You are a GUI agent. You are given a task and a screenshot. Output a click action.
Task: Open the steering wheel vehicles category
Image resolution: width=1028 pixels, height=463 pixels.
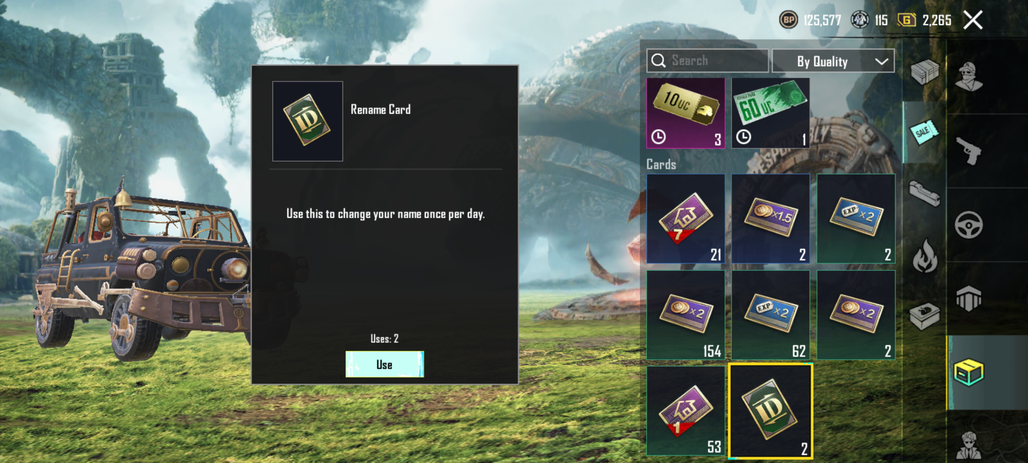coord(969,225)
